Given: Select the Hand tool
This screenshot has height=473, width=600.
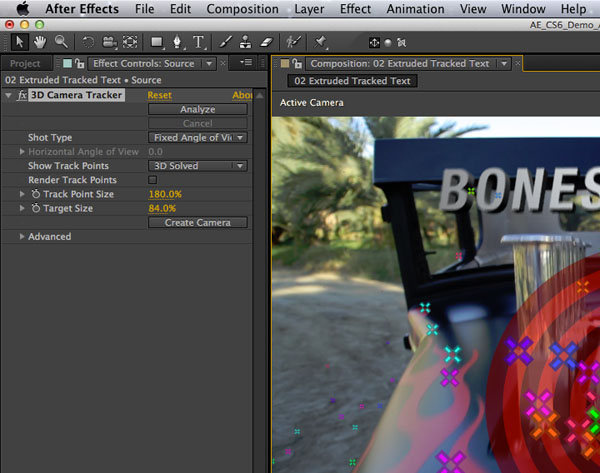Looking at the screenshot, I should [x=40, y=42].
